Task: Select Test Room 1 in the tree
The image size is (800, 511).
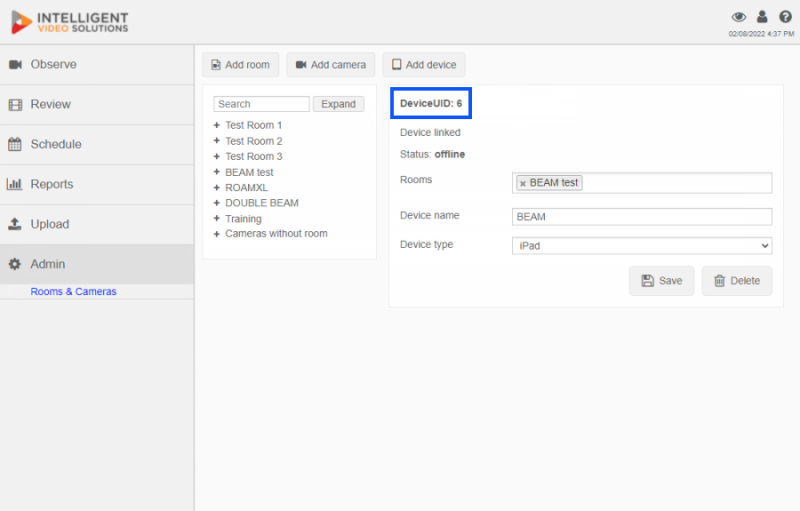Action: 254,125
